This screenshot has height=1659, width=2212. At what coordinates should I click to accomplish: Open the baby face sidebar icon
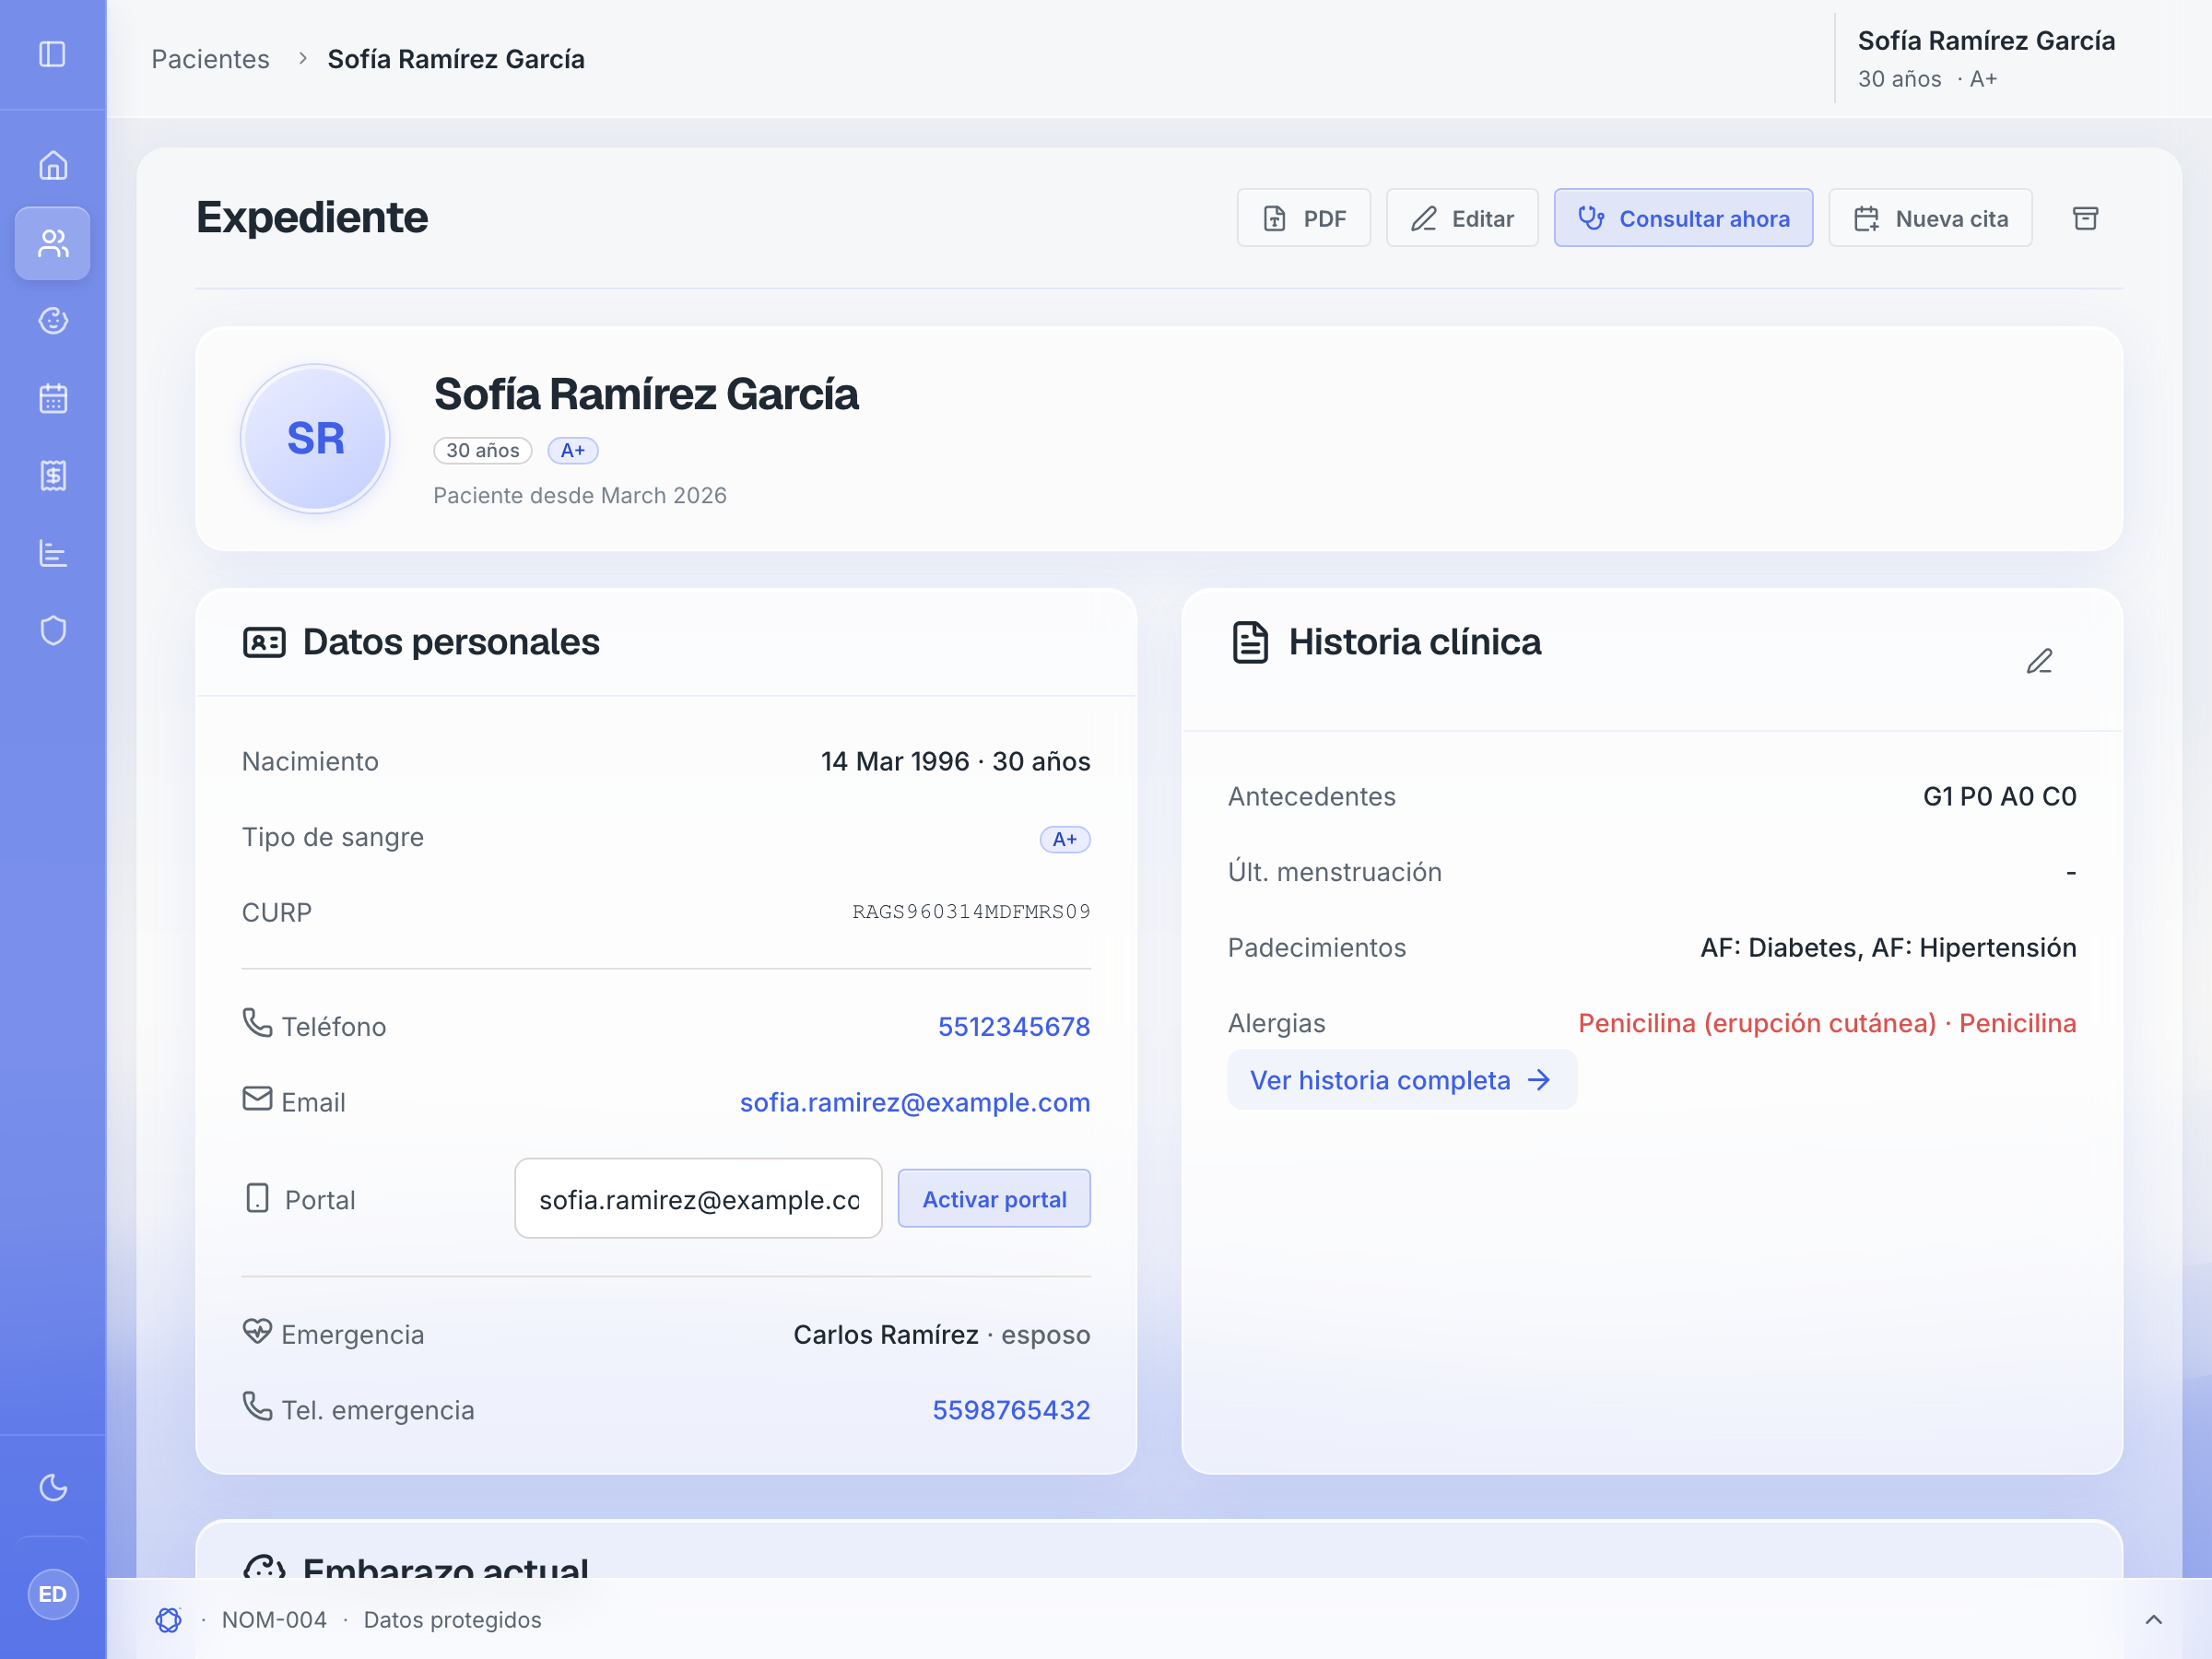coord(53,321)
